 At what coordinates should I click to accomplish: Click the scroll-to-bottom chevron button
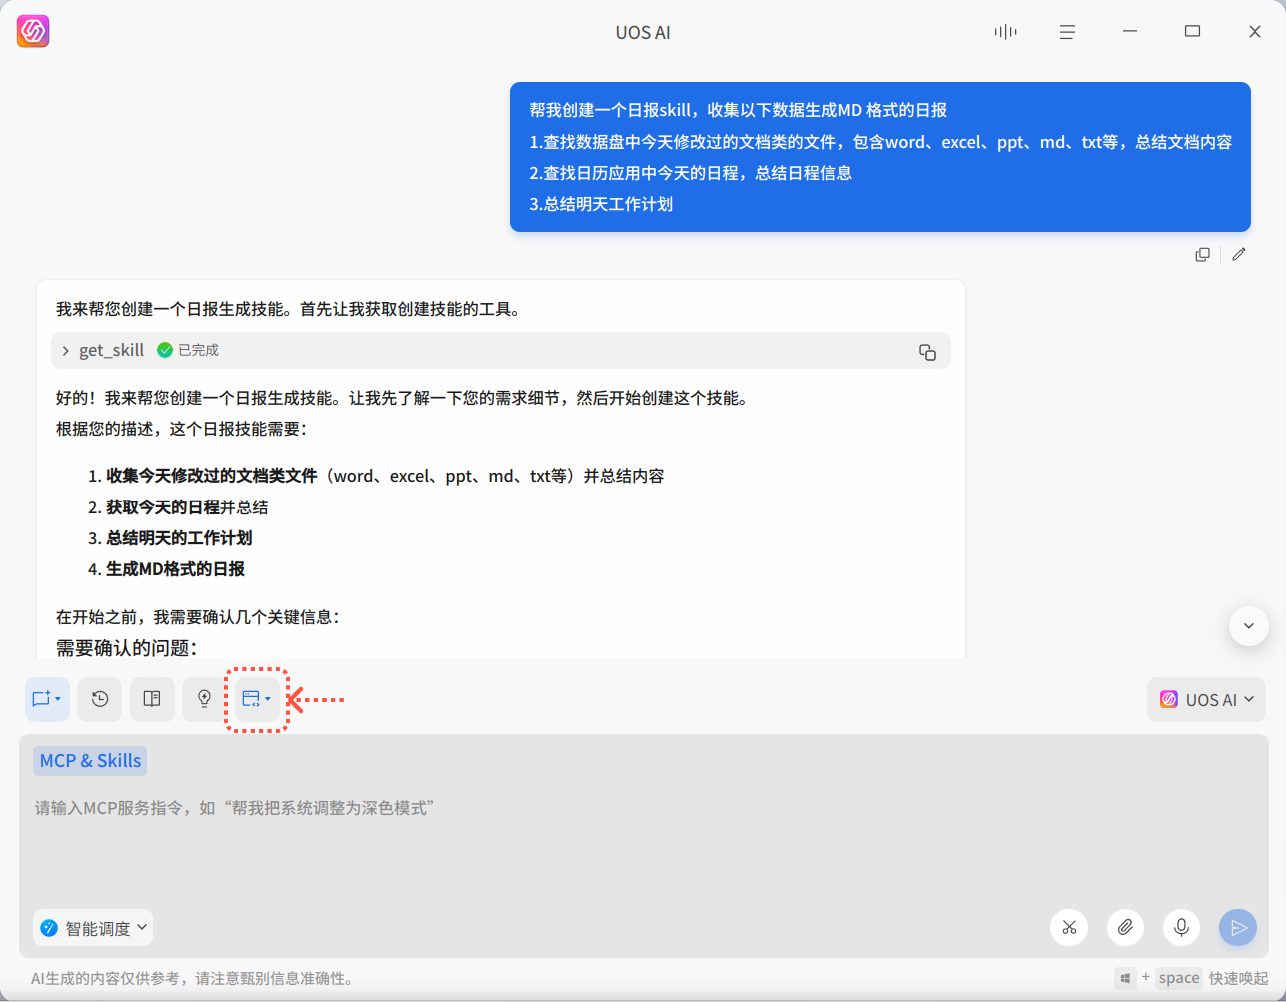(1248, 626)
